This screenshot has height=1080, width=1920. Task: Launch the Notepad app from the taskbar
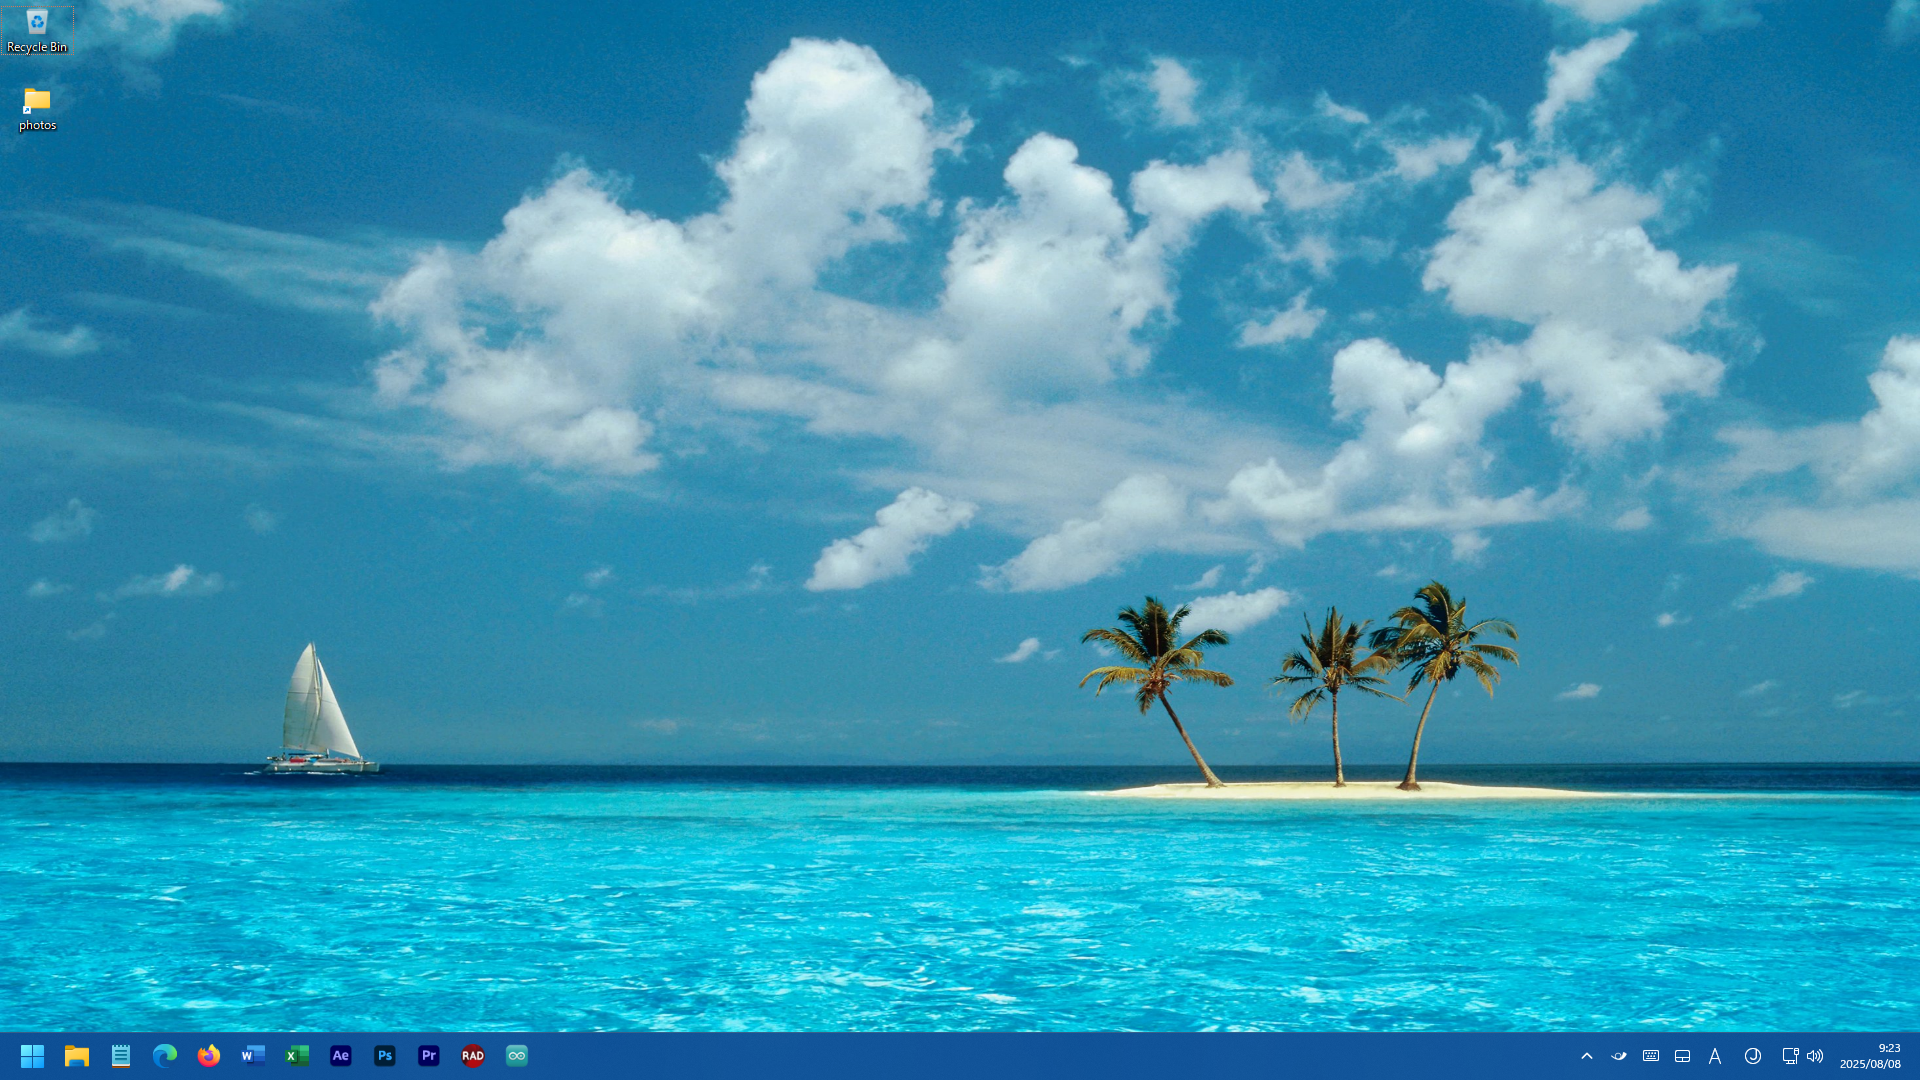pos(121,1056)
